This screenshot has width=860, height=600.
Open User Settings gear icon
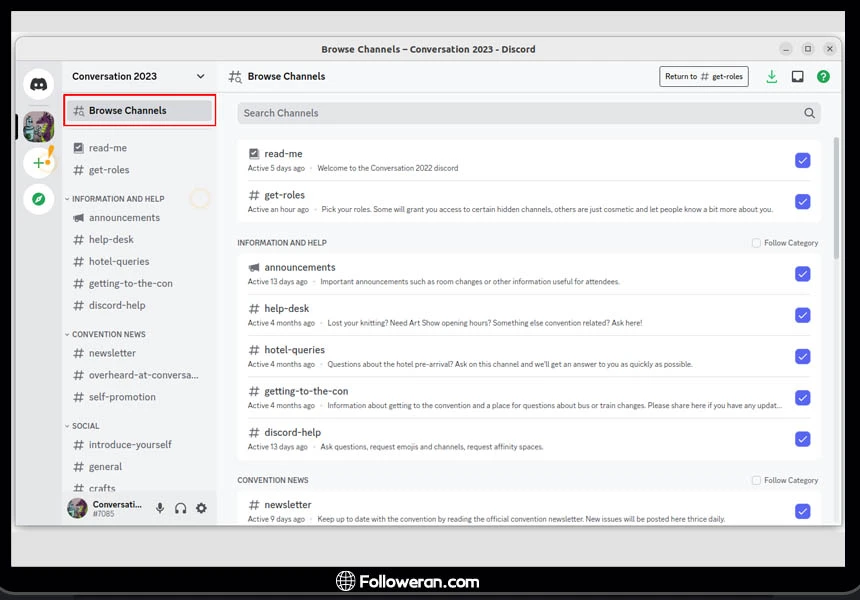pos(201,508)
